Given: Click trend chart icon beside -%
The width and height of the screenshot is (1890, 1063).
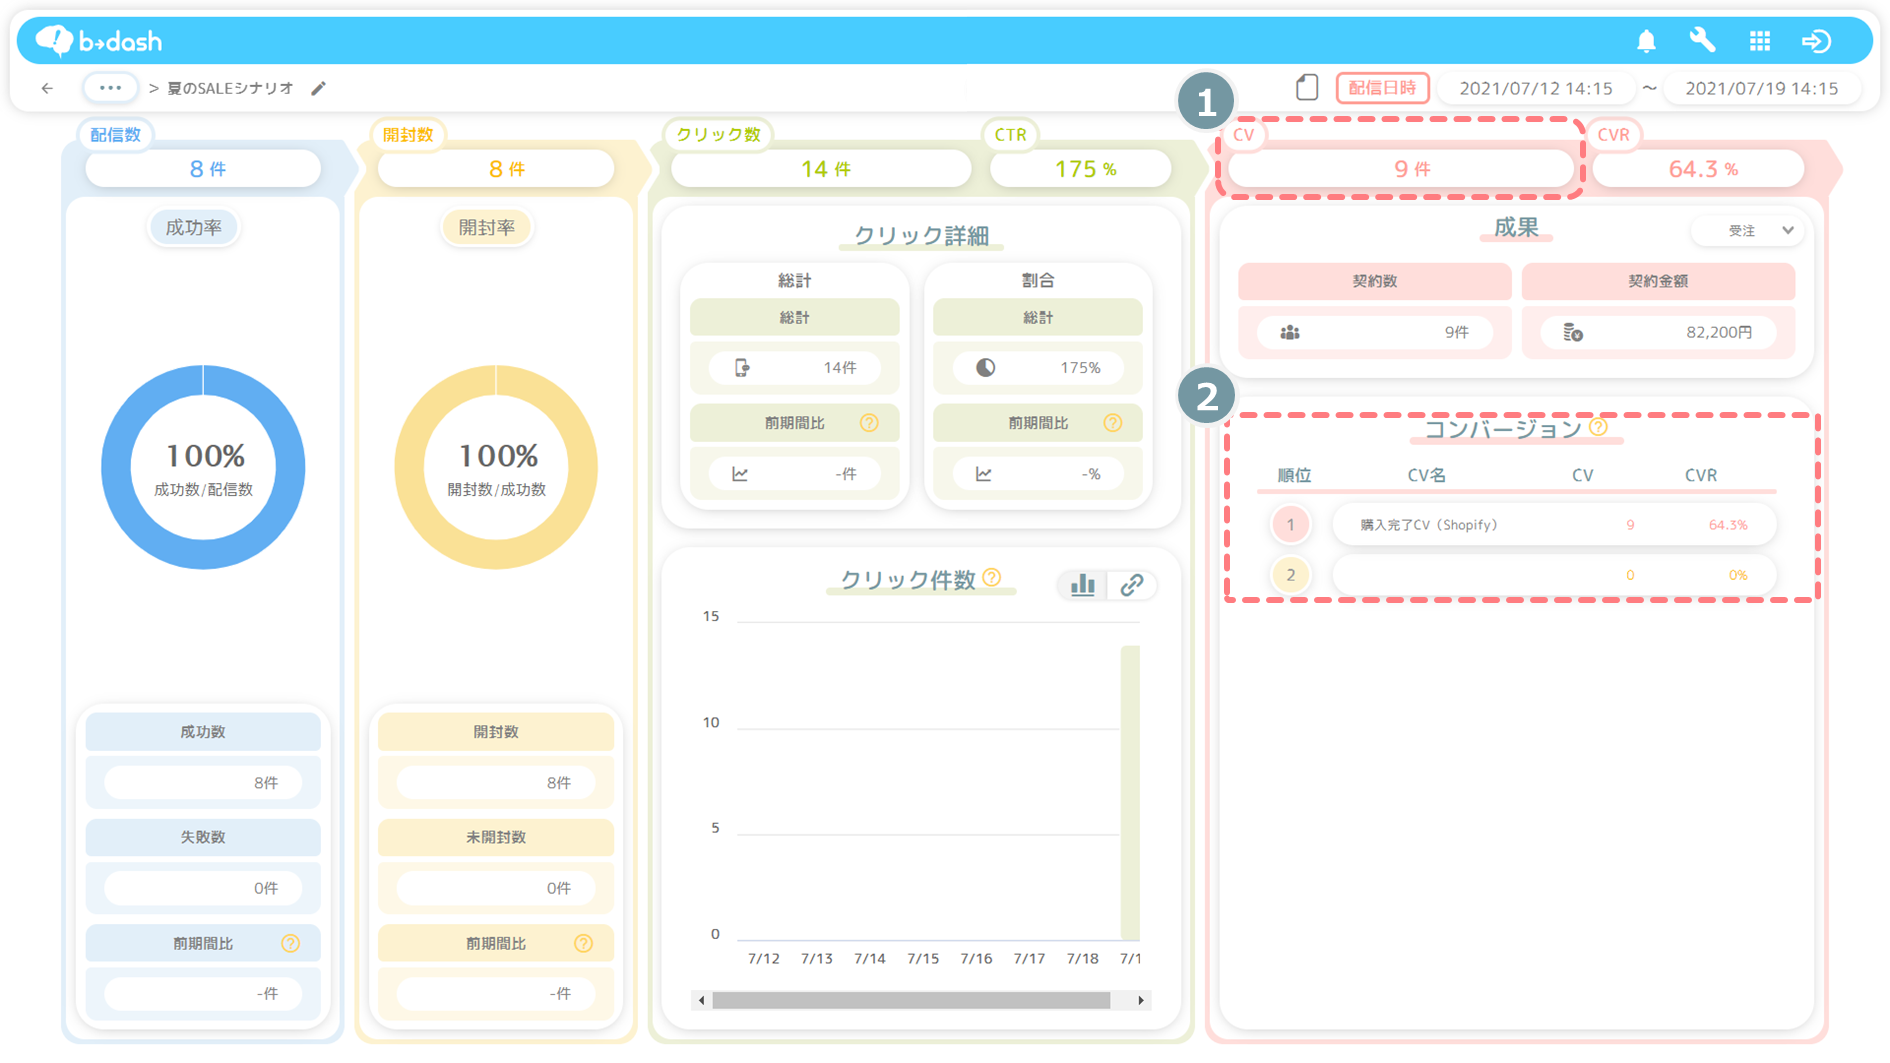Looking at the screenshot, I should click(984, 474).
